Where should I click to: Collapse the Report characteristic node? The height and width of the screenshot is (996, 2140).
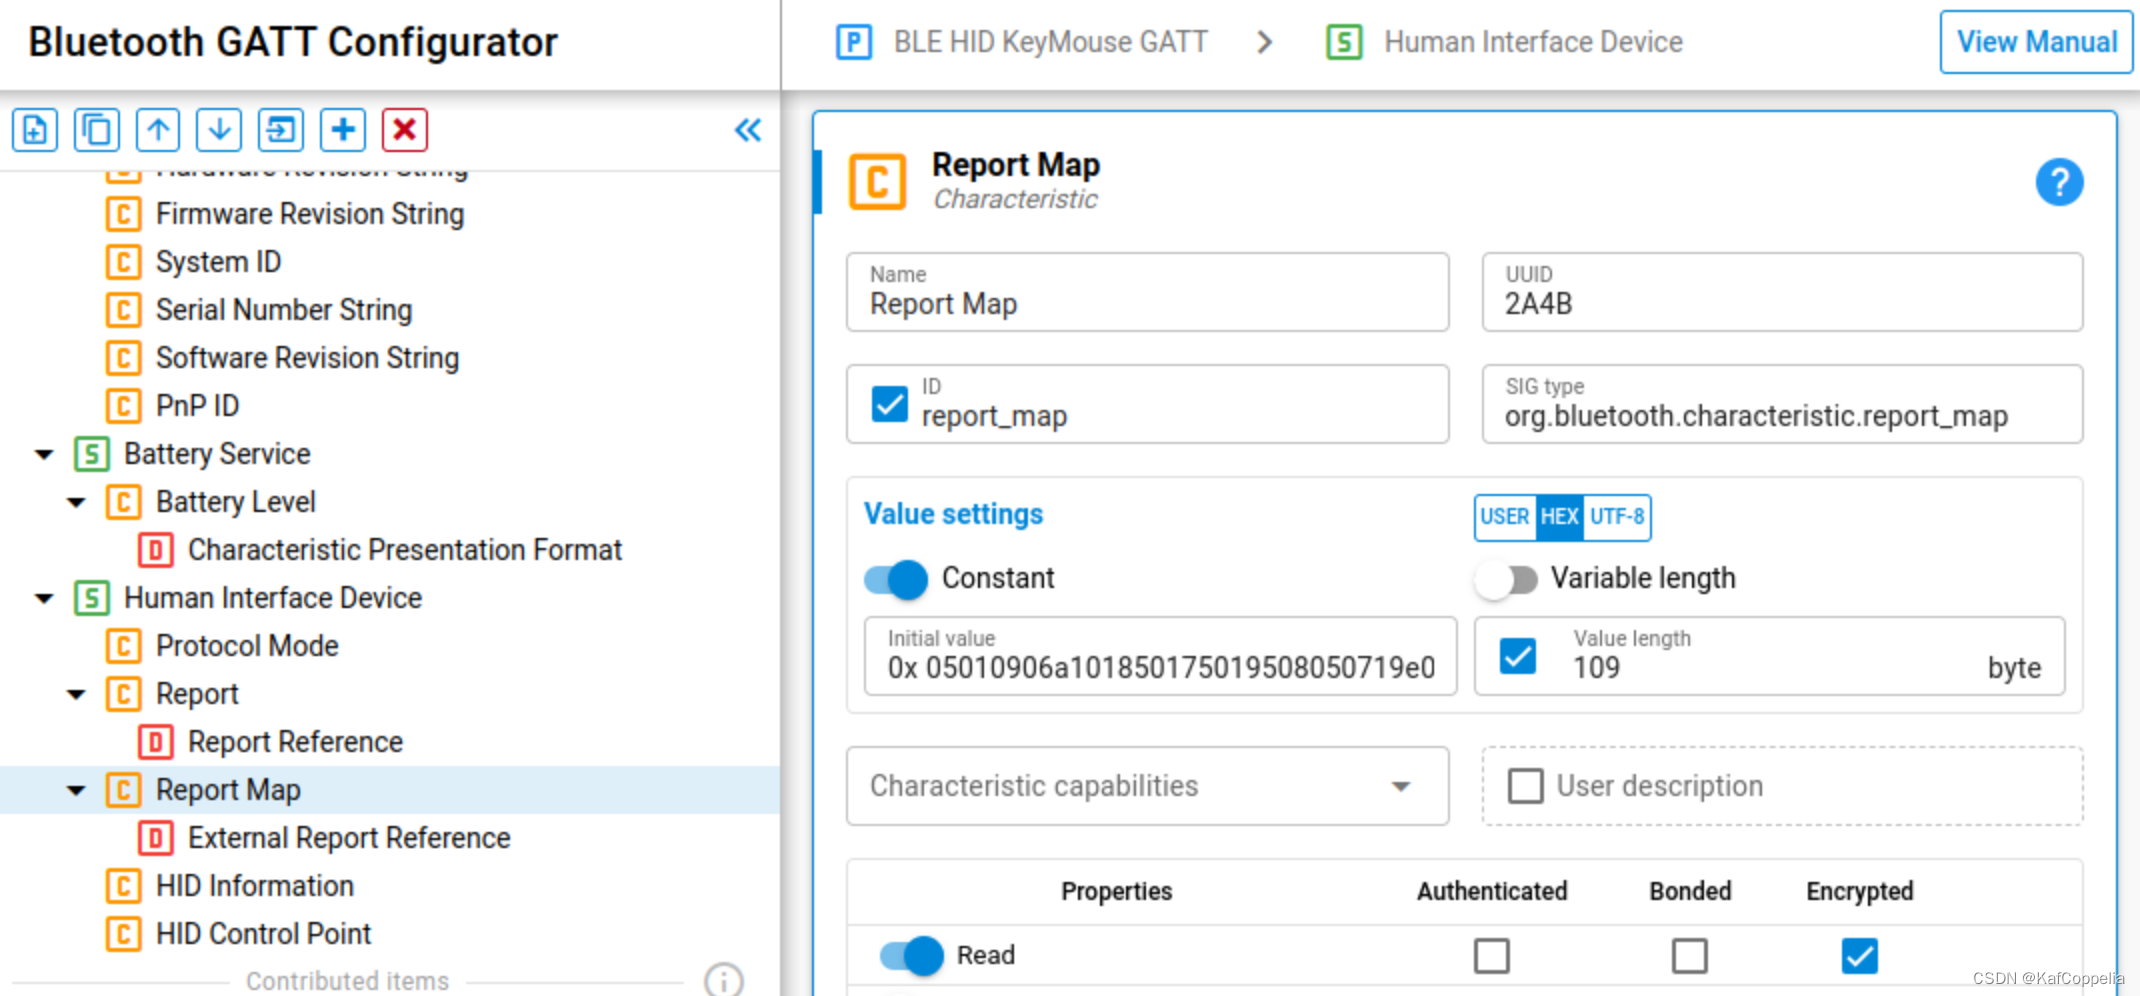76,695
